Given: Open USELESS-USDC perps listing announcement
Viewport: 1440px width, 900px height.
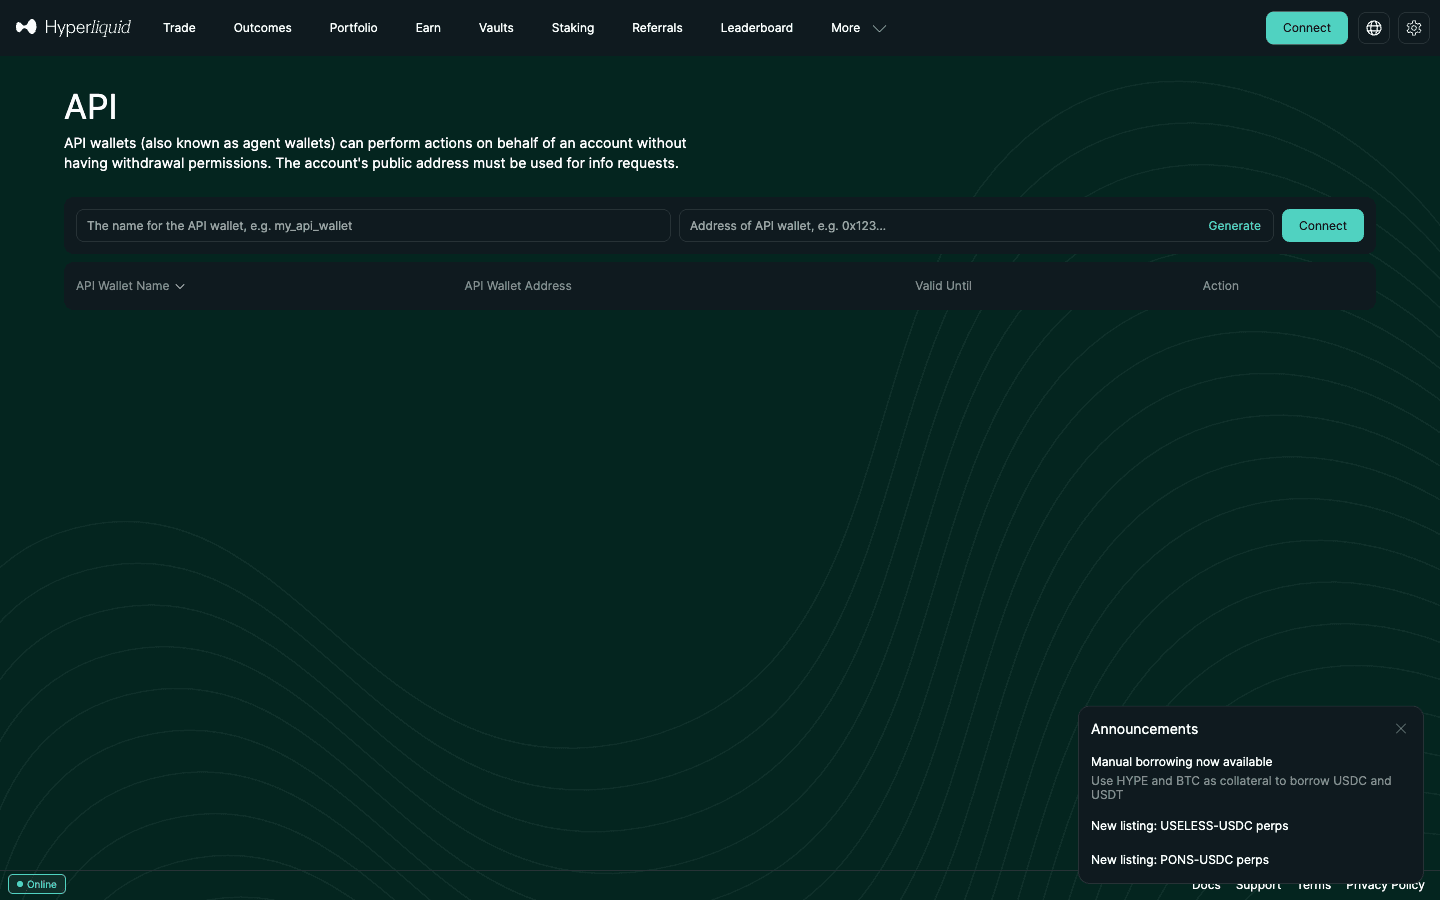Looking at the screenshot, I should coord(1189,826).
